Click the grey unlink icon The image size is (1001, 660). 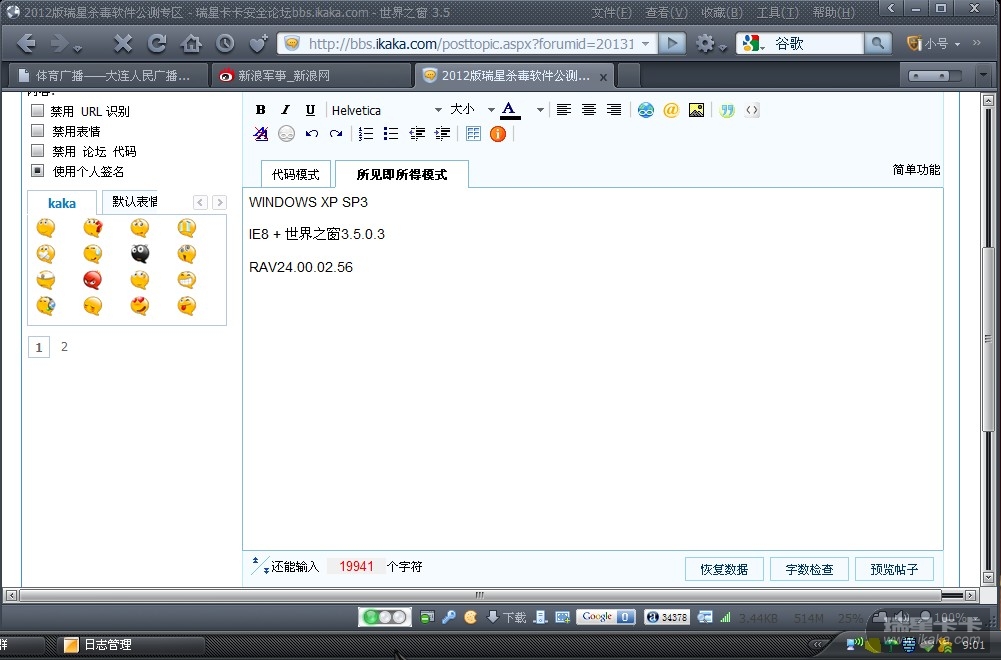286,133
